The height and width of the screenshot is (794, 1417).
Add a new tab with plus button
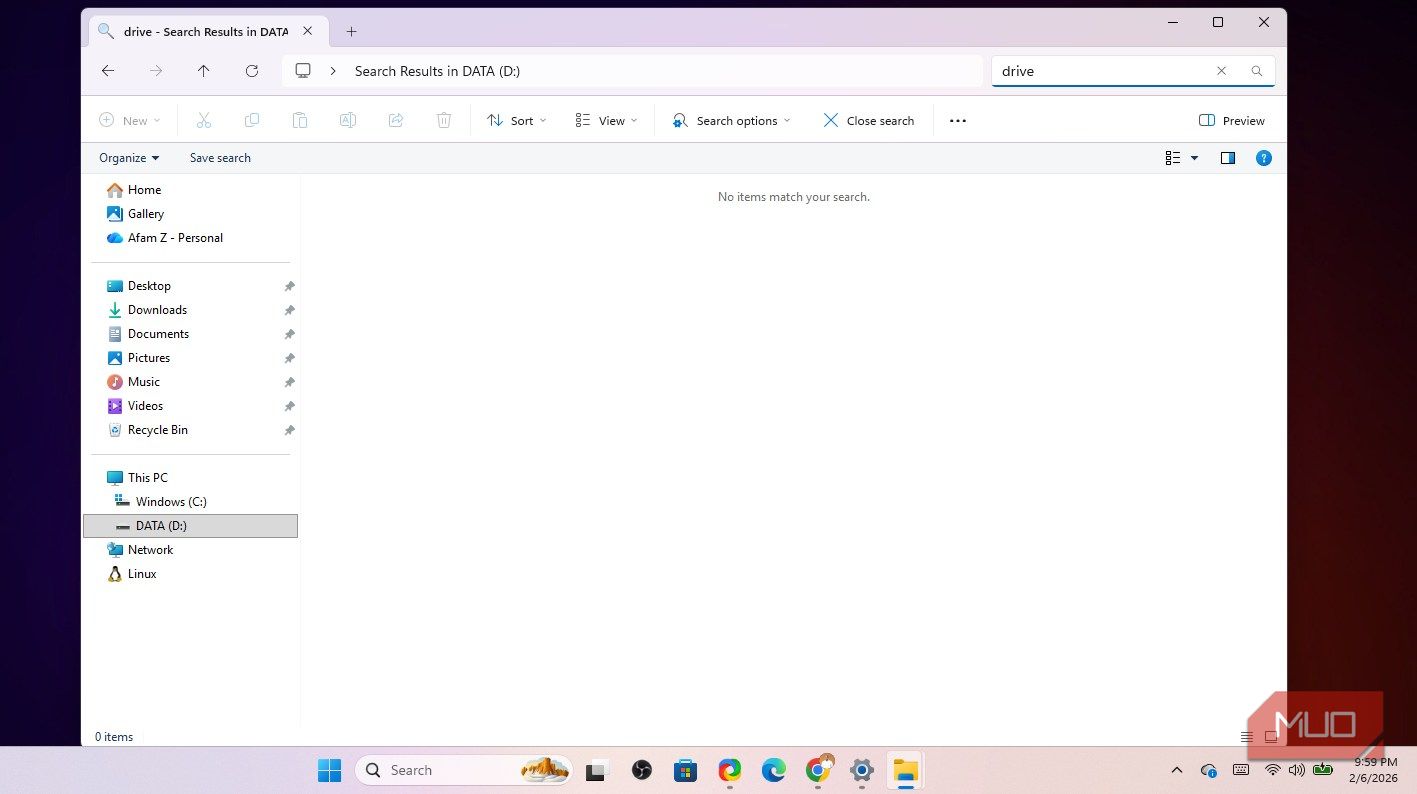click(351, 31)
